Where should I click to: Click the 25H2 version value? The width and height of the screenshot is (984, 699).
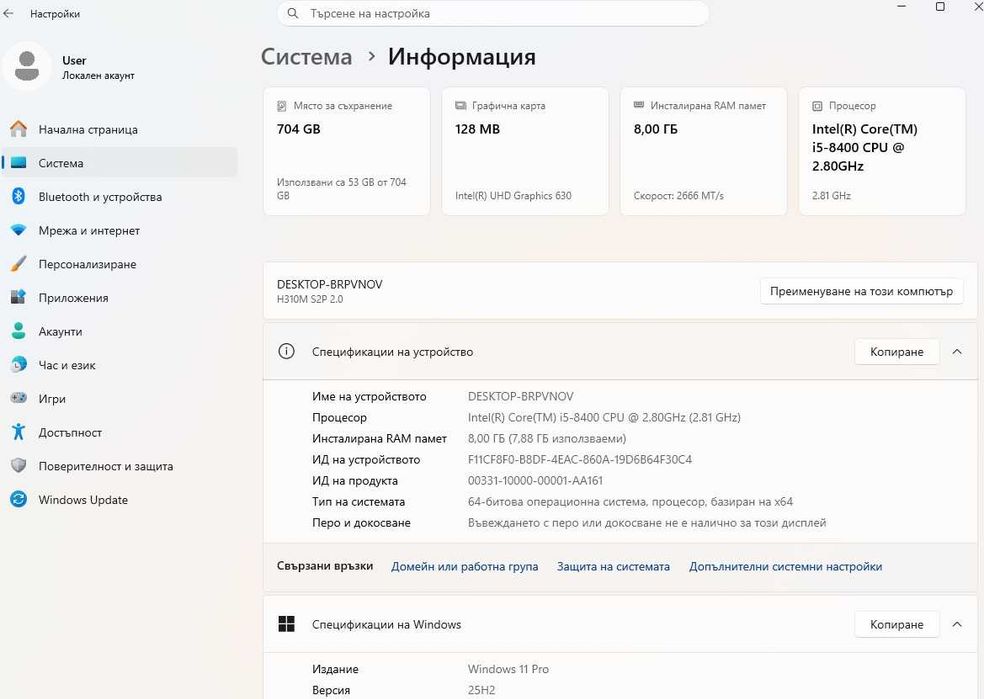coord(481,690)
